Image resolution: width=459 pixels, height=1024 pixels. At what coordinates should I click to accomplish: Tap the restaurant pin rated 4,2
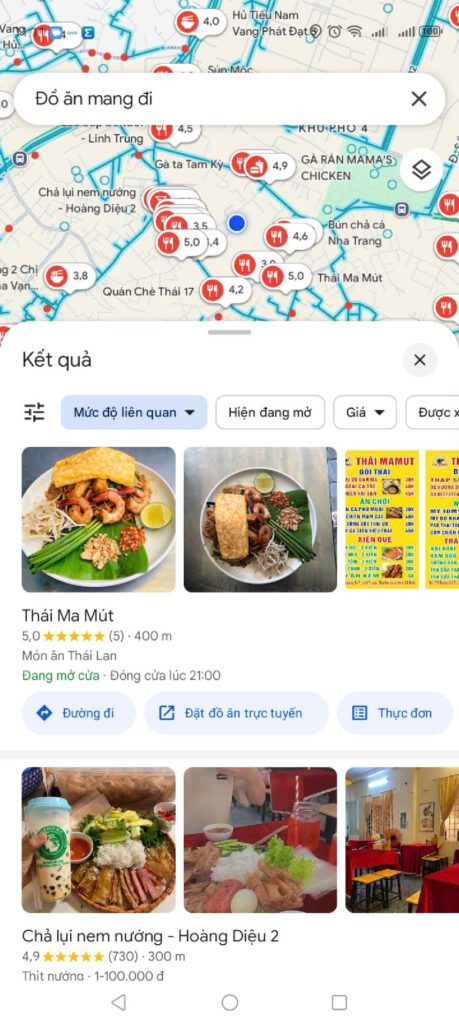[x=224, y=289]
